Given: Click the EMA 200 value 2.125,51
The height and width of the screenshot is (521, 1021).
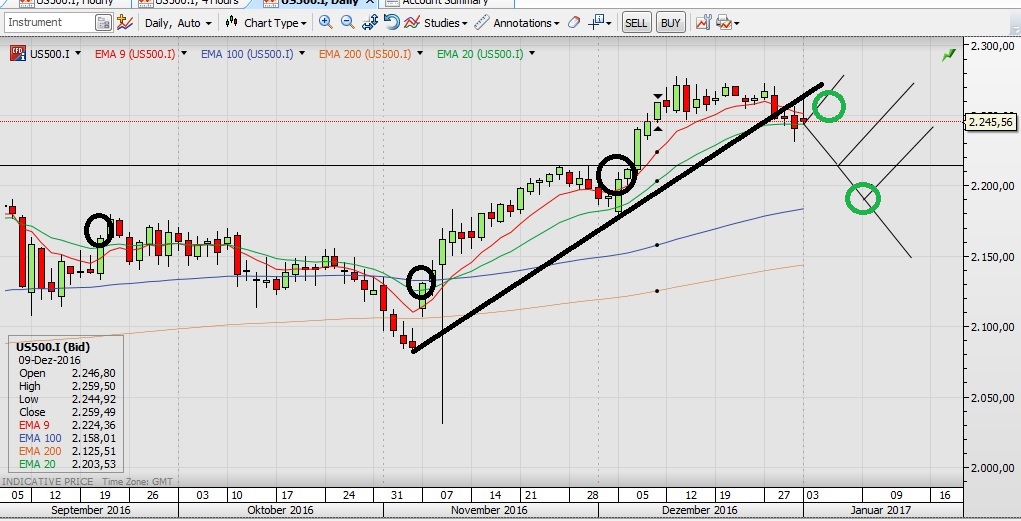Looking at the screenshot, I should tap(94, 451).
